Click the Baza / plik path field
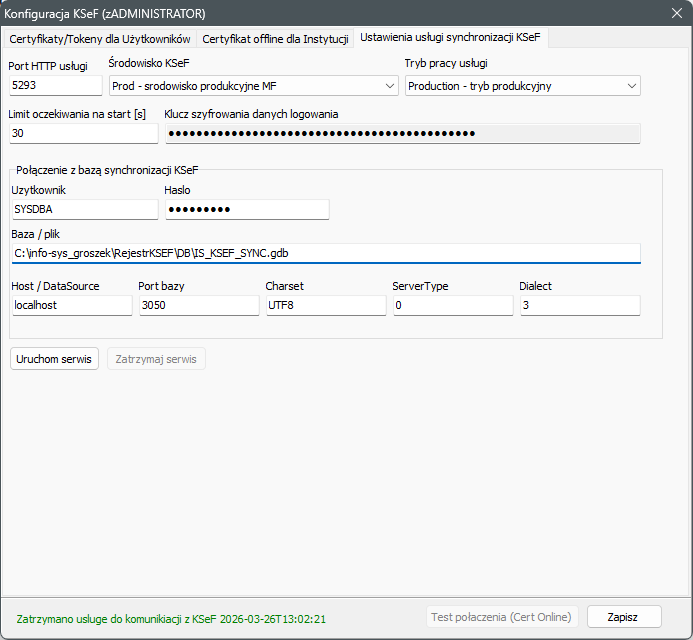This screenshot has width=693, height=640. [325, 254]
